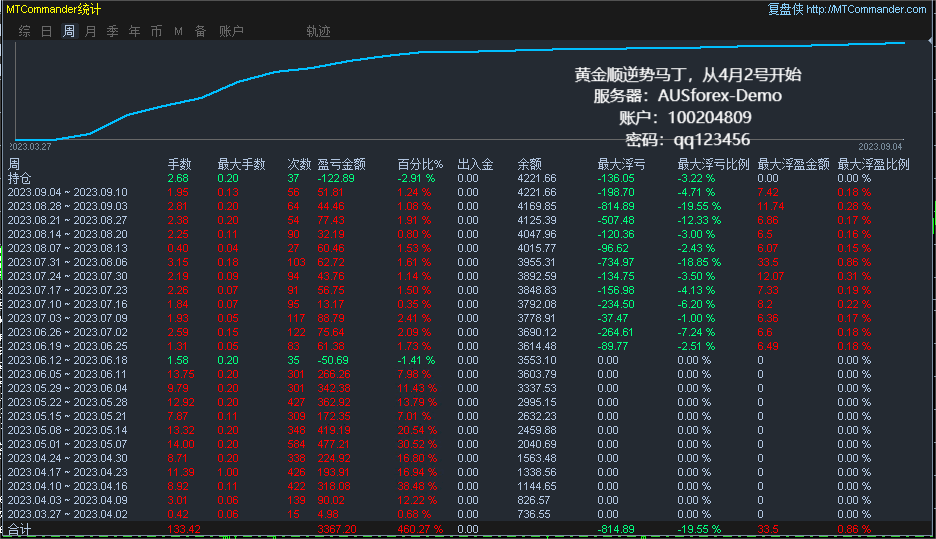936x539 pixels.
Task: Click the 2023.09.04 chart end date
Action: coord(880,146)
